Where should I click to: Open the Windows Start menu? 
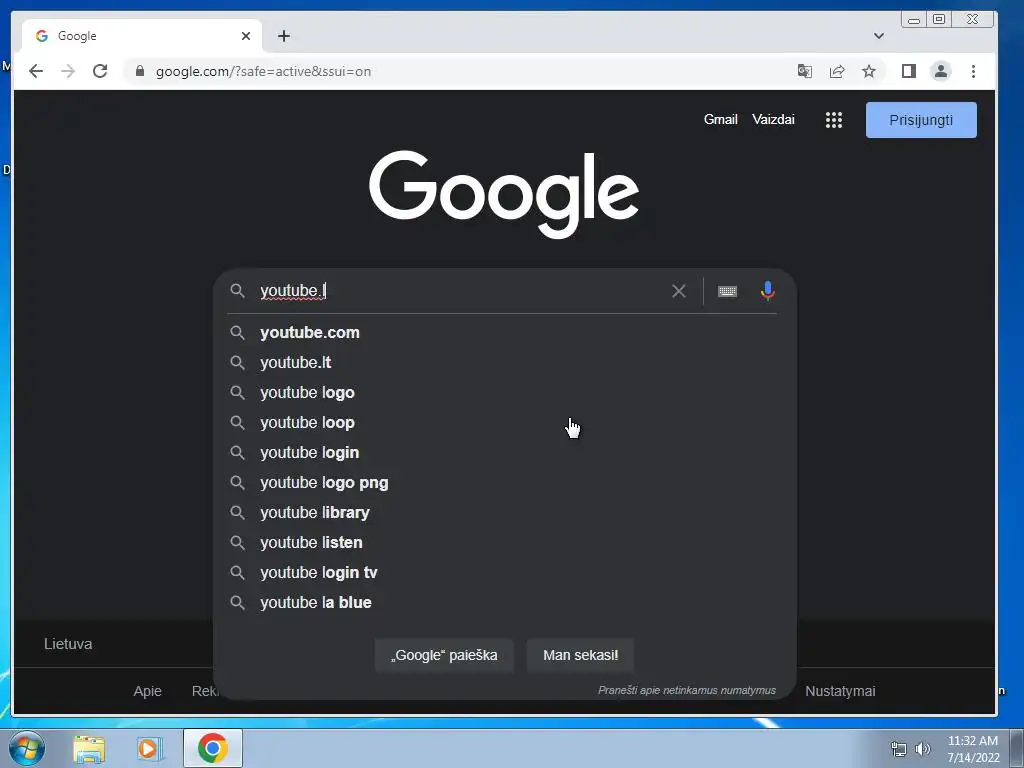26,748
